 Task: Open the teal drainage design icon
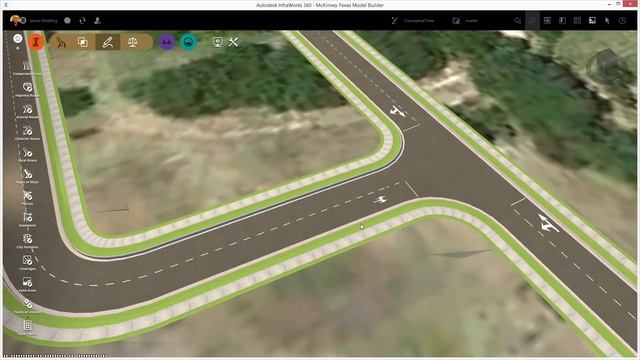tap(188, 42)
